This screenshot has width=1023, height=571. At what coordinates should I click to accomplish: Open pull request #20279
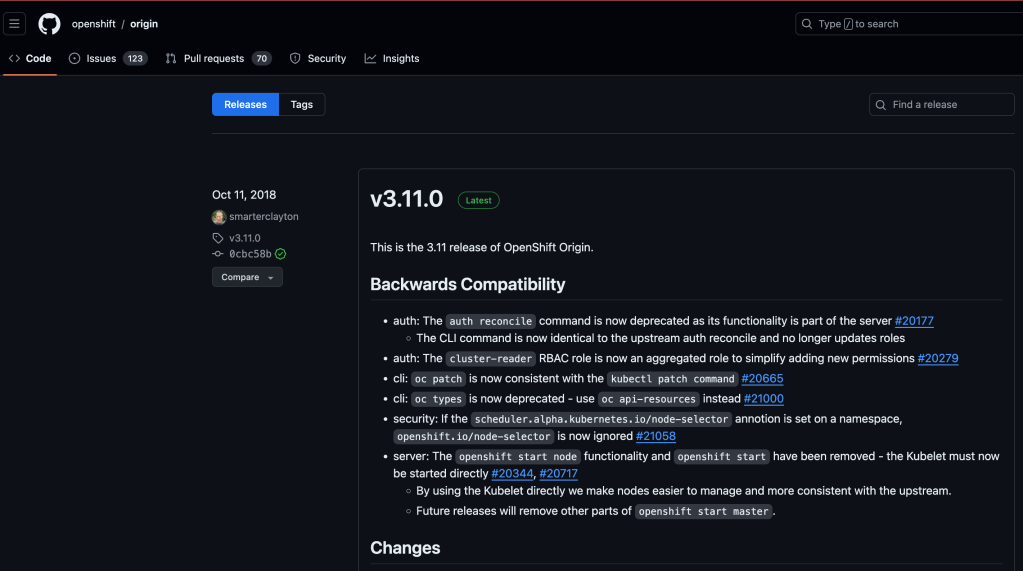[x=938, y=358]
